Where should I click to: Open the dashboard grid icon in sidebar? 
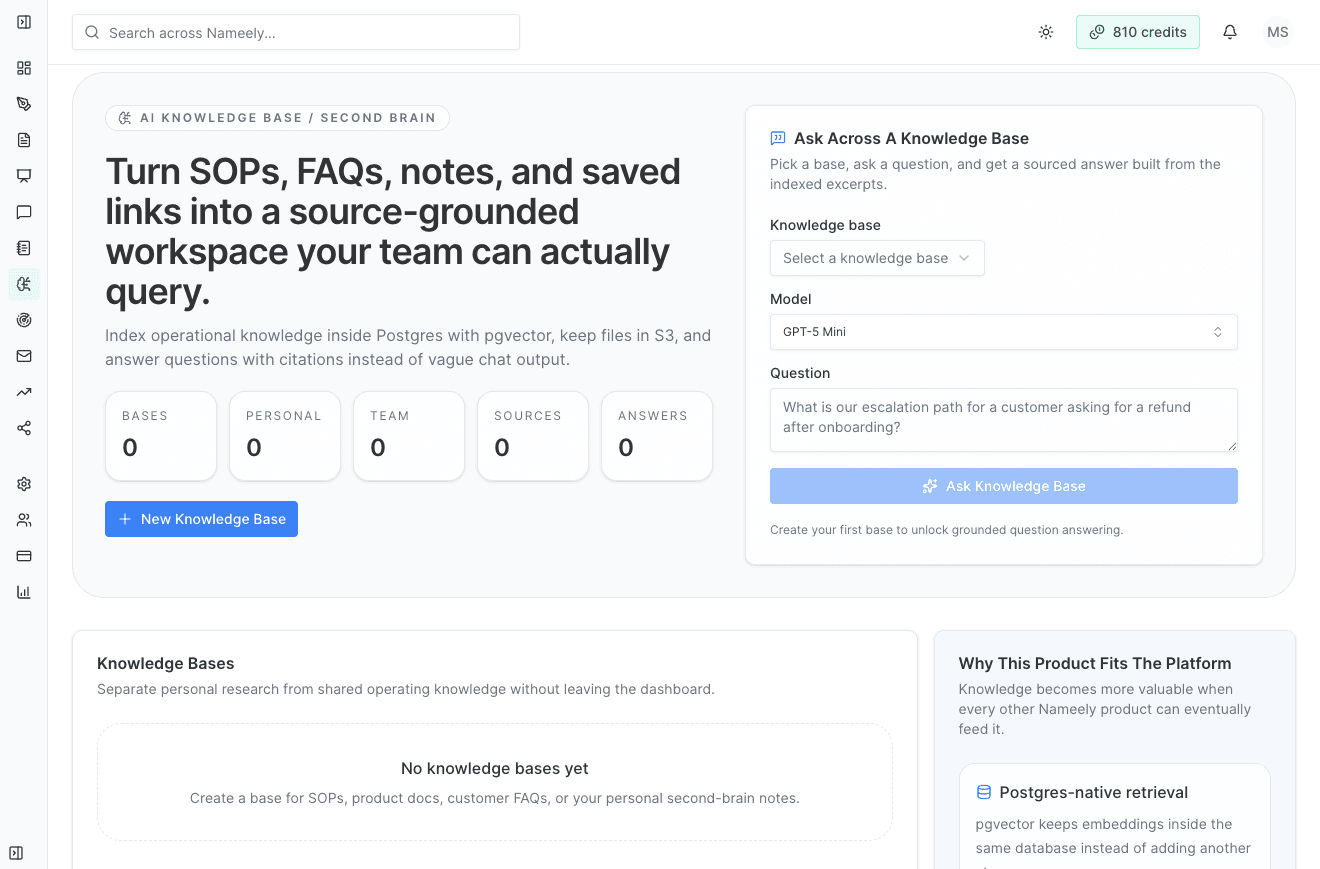24,68
